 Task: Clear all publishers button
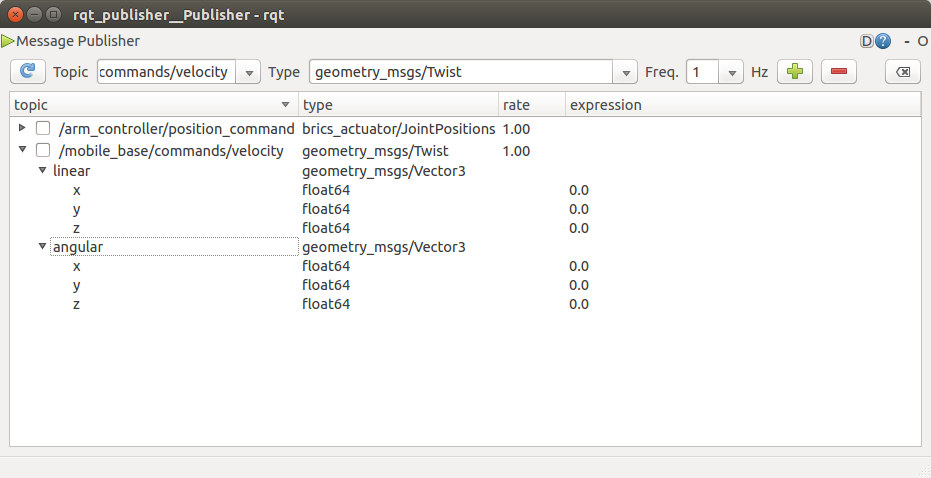coord(903,72)
